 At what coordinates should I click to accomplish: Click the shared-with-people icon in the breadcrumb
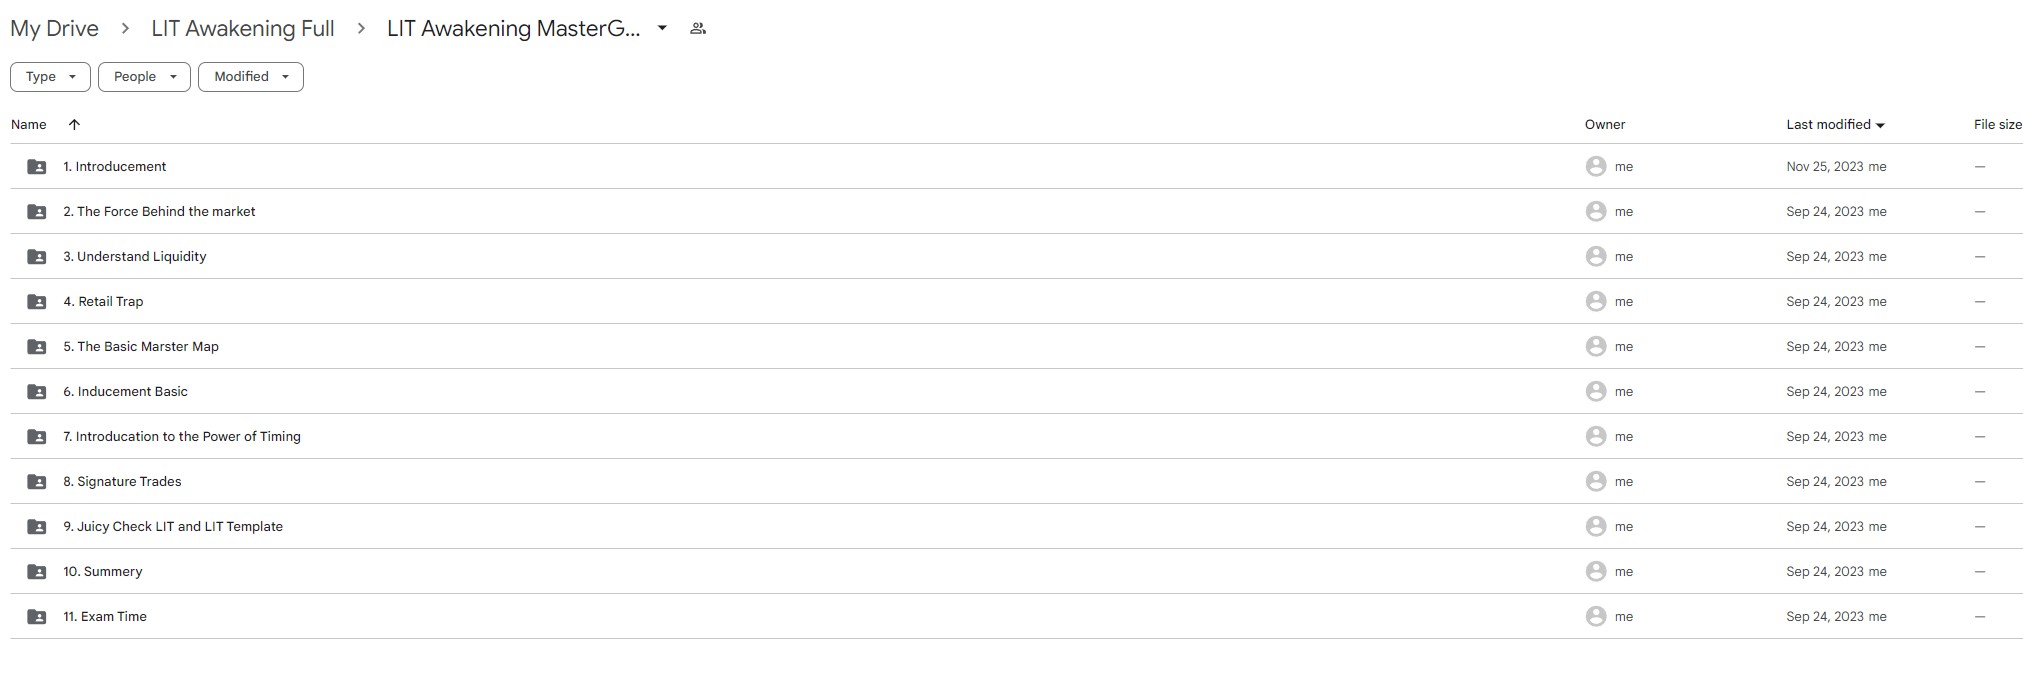pos(698,29)
